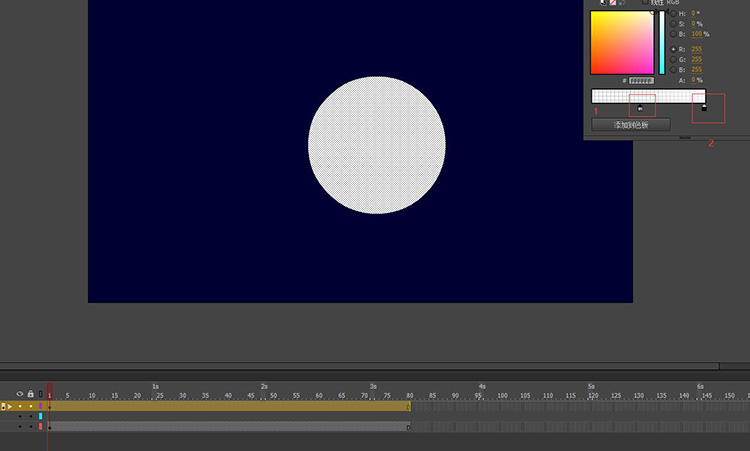Viewport: 750px width, 451px height.
Task: Toggle lock dot of the cyan layer
Action: click(31, 417)
